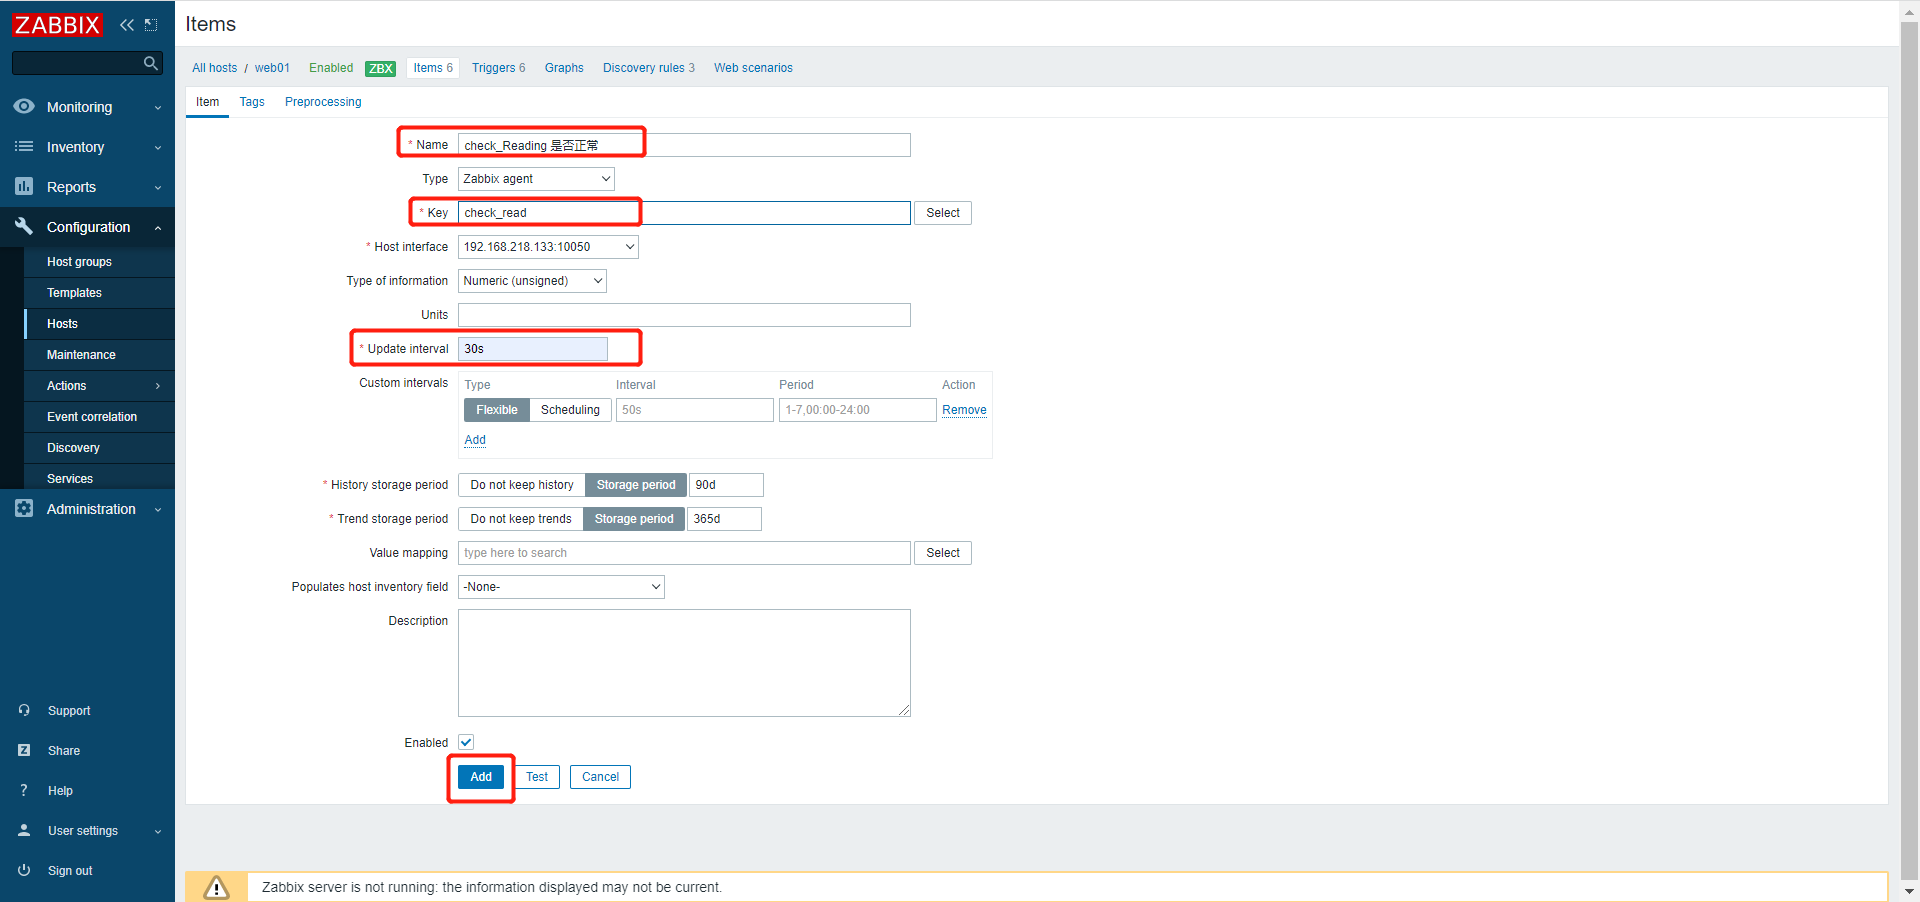Expand the Administration menu
This screenshot has height=902, width=1920.
point(158,509)
